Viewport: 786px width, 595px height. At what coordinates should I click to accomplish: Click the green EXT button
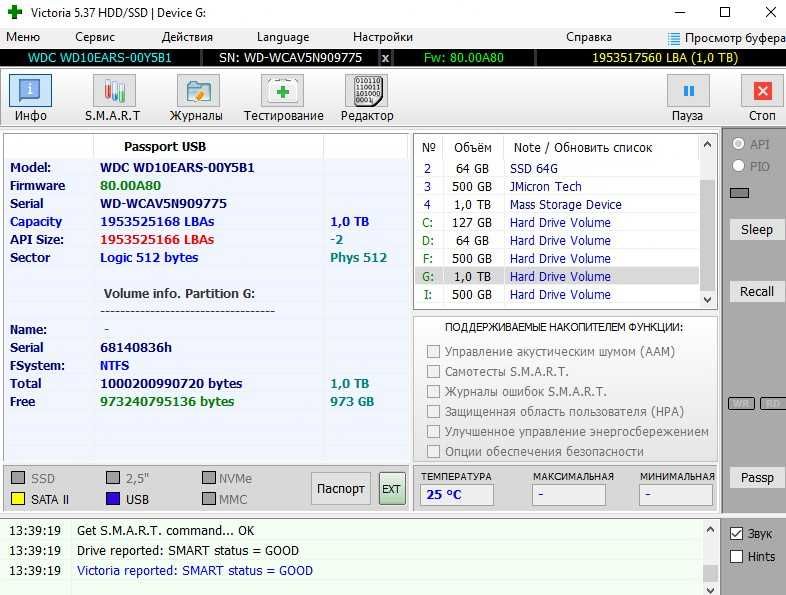(x=391, y=488)
